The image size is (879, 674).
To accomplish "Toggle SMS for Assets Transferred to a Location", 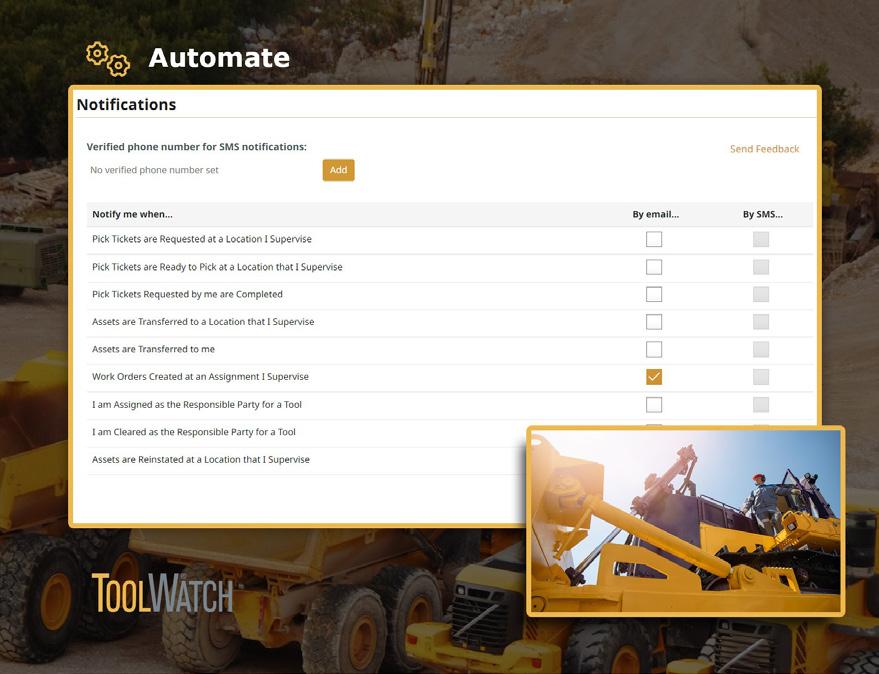I will click(x=761, y=322).
